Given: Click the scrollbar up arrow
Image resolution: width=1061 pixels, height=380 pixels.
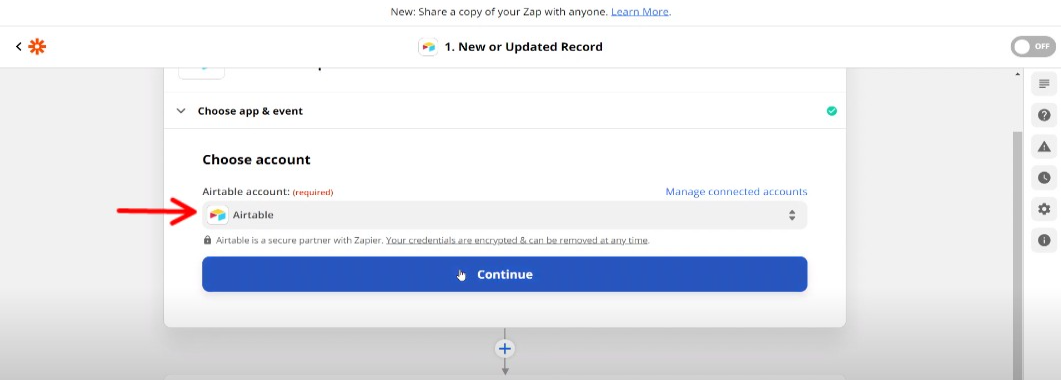Looking at the screenshot, I should tap(1017, 74).
